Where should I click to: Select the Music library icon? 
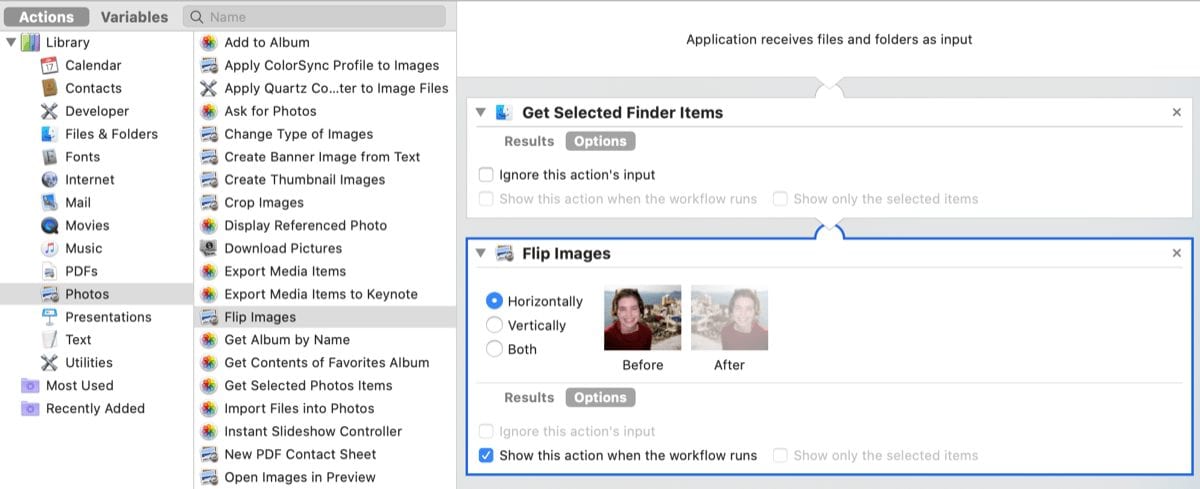pos(49,248)
